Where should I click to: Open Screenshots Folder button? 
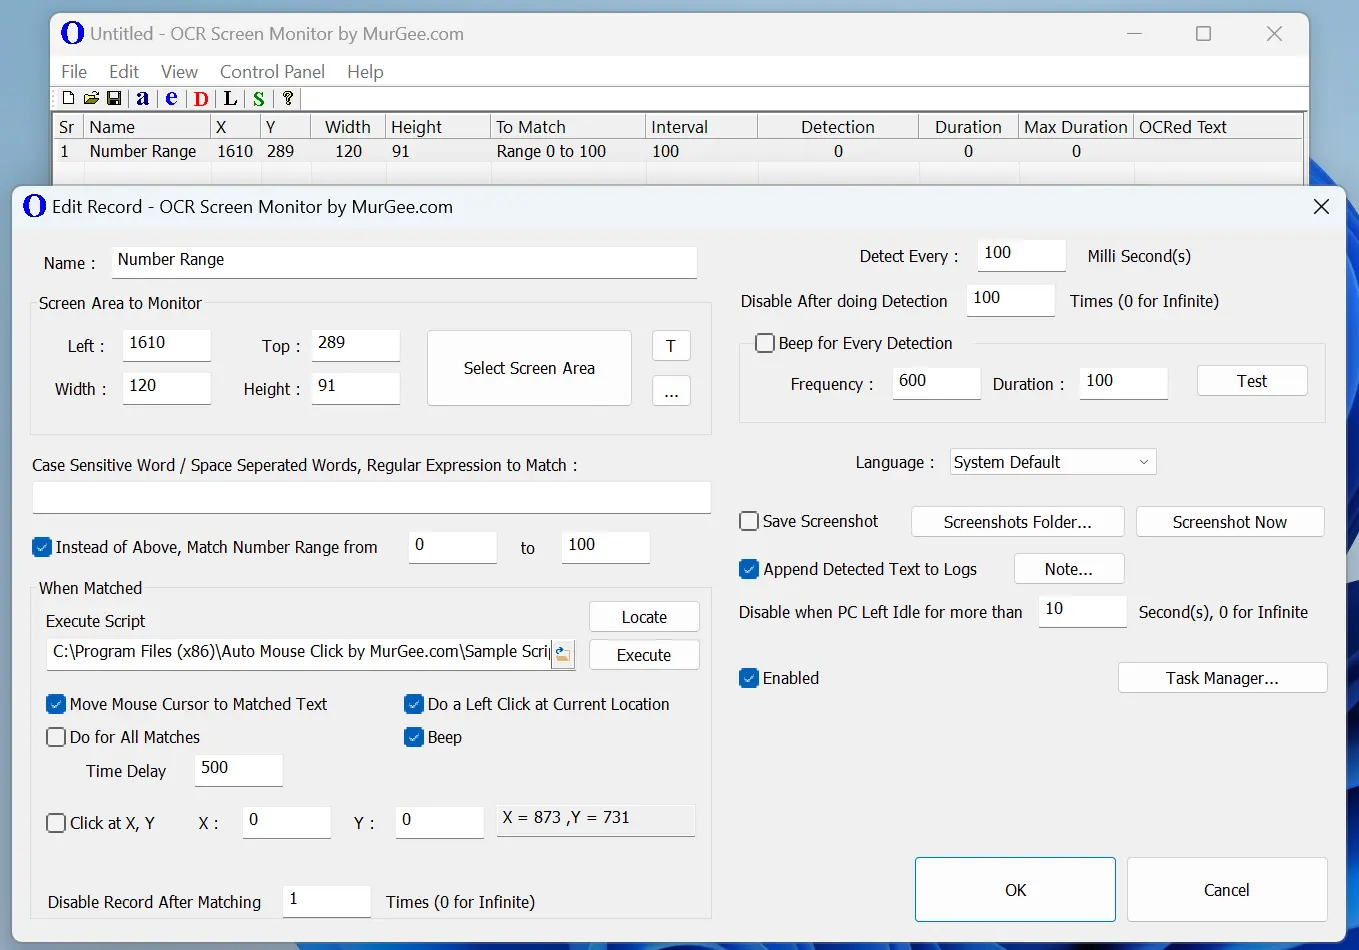tap(1018, 522)
